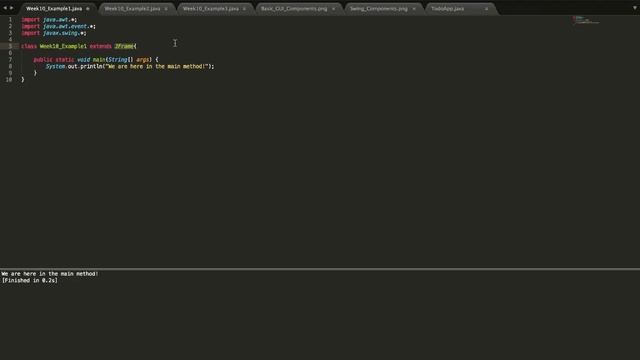Viewport: 640px width, 360px height.
Task: Click the output line 'We are here in the main method!'
Action: point(50,274)
